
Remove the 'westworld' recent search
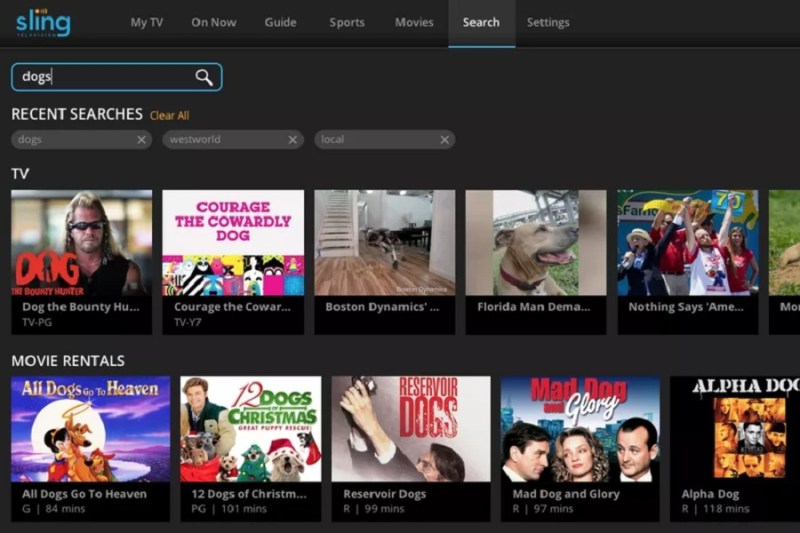click(292, 140)
